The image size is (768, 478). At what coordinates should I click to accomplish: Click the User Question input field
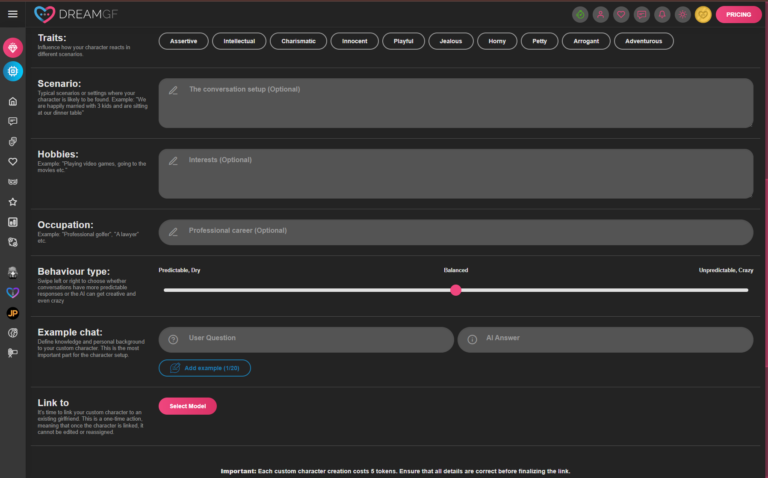click(x=306, y=340)
